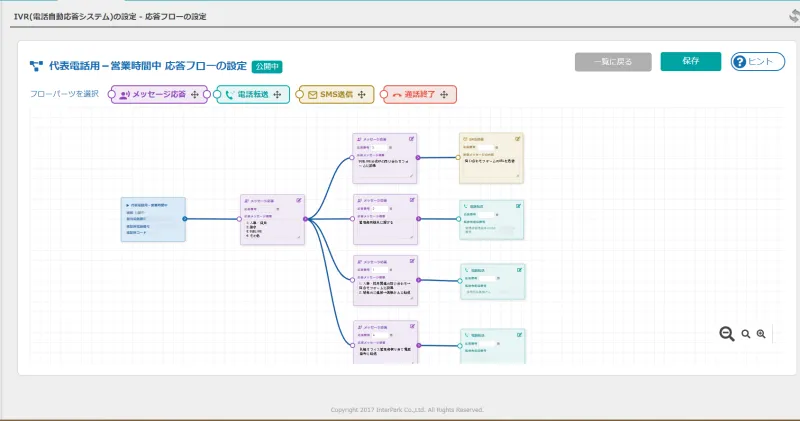Screen dimensions: 800x421
Task: Edit the phone transfer node of the fourth branch
Action: pyautogui.click(x=519, y=335)
